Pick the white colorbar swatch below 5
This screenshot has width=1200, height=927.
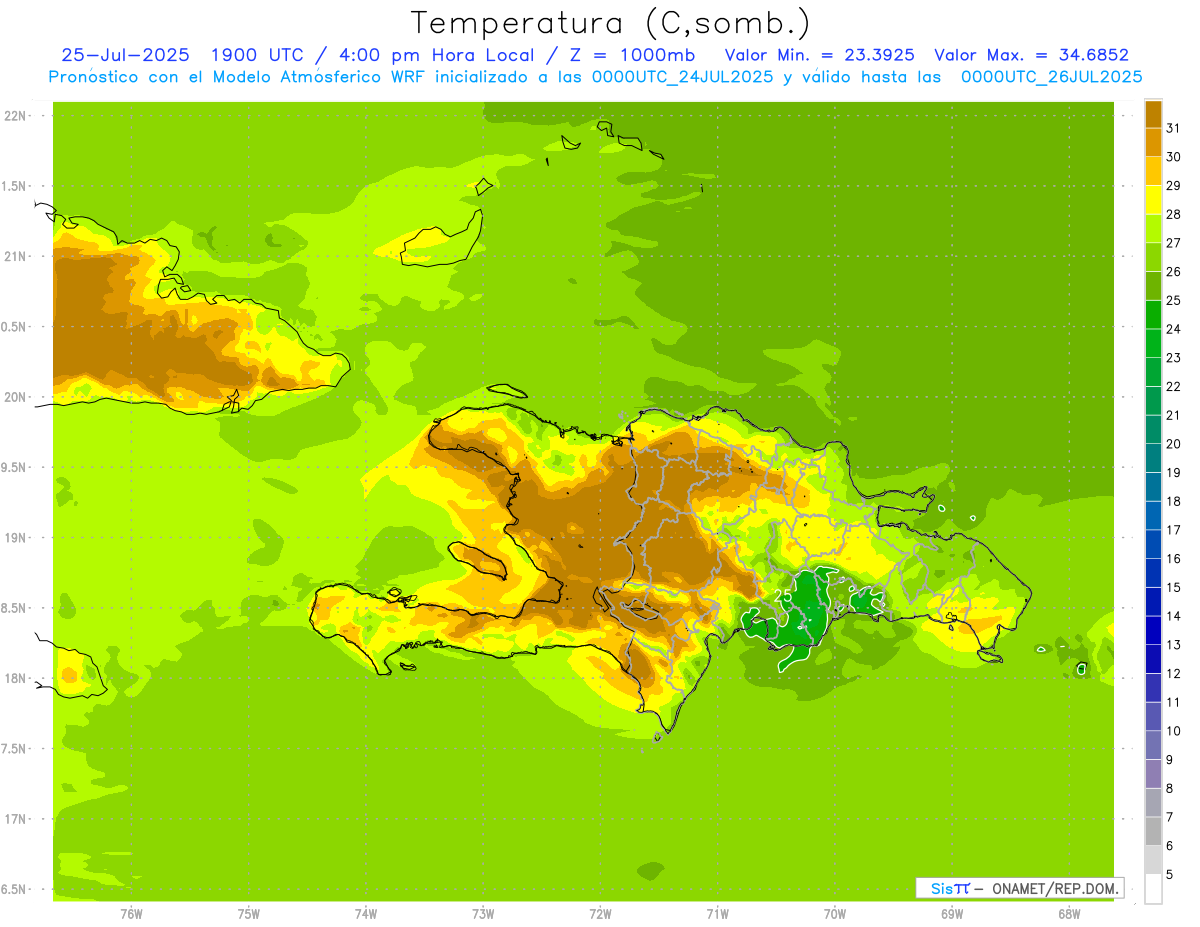[1153, 889]
